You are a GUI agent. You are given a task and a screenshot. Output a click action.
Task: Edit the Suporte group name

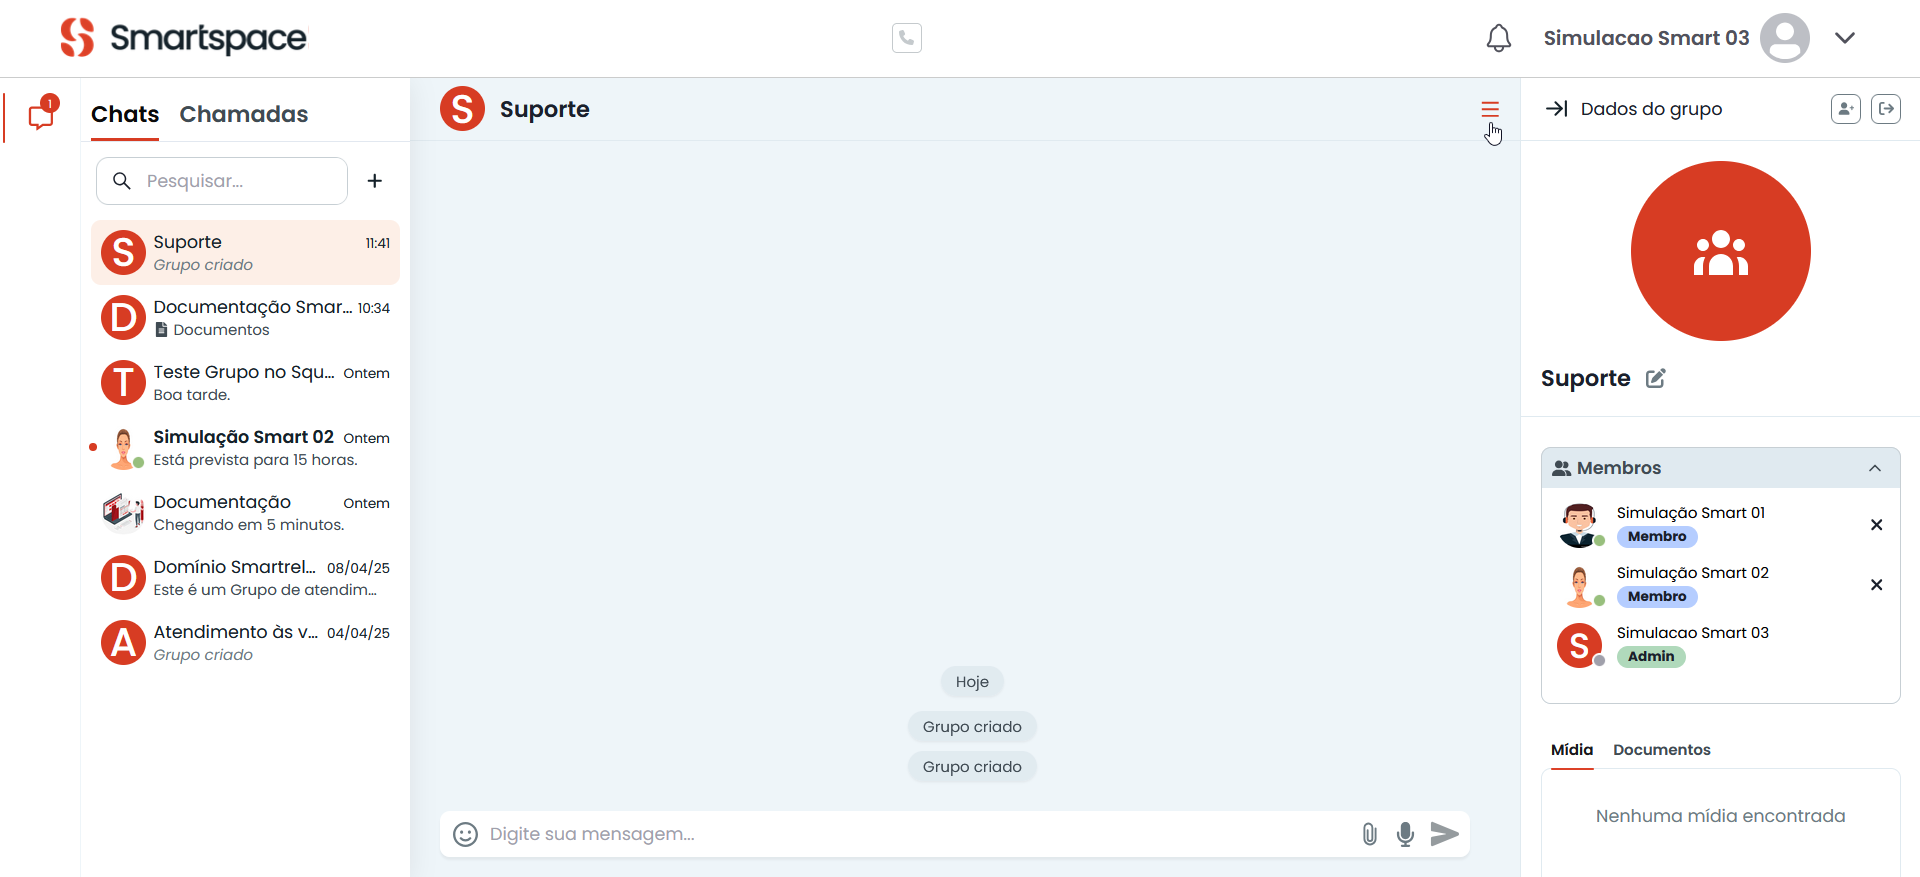(1656, 378)
